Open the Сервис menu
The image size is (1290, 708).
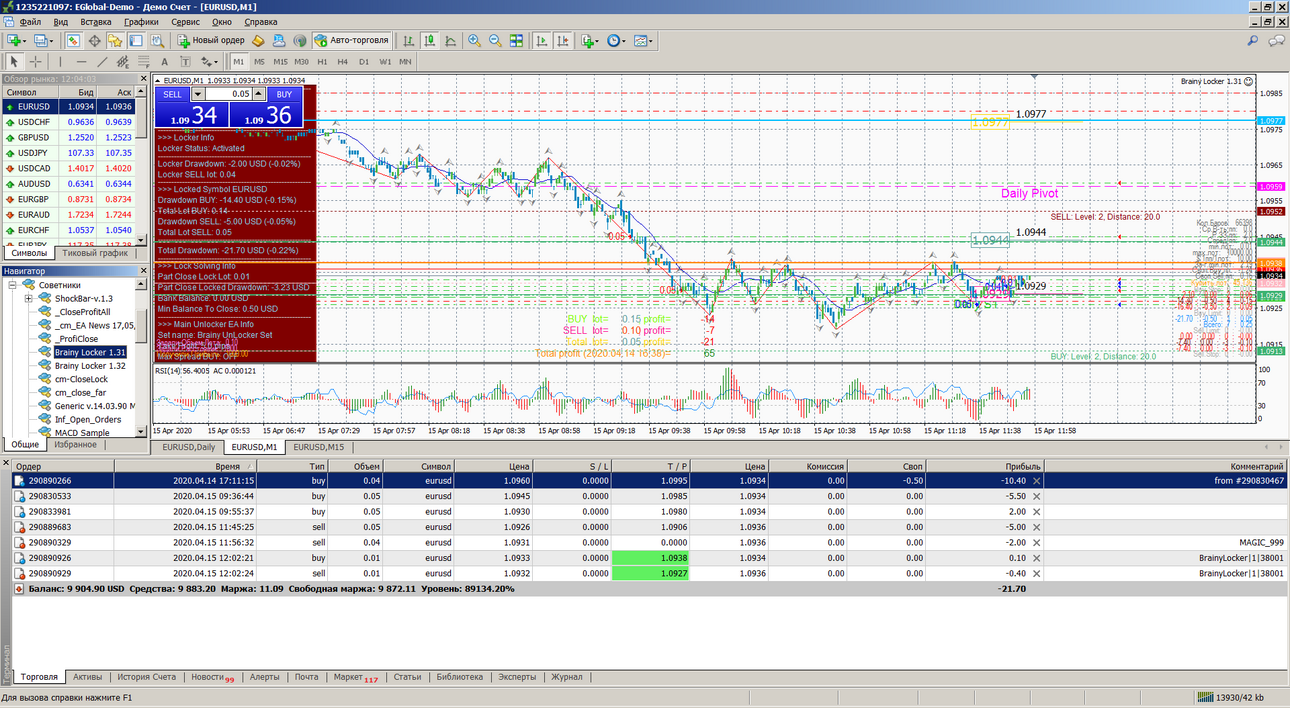tap(185, 21)
